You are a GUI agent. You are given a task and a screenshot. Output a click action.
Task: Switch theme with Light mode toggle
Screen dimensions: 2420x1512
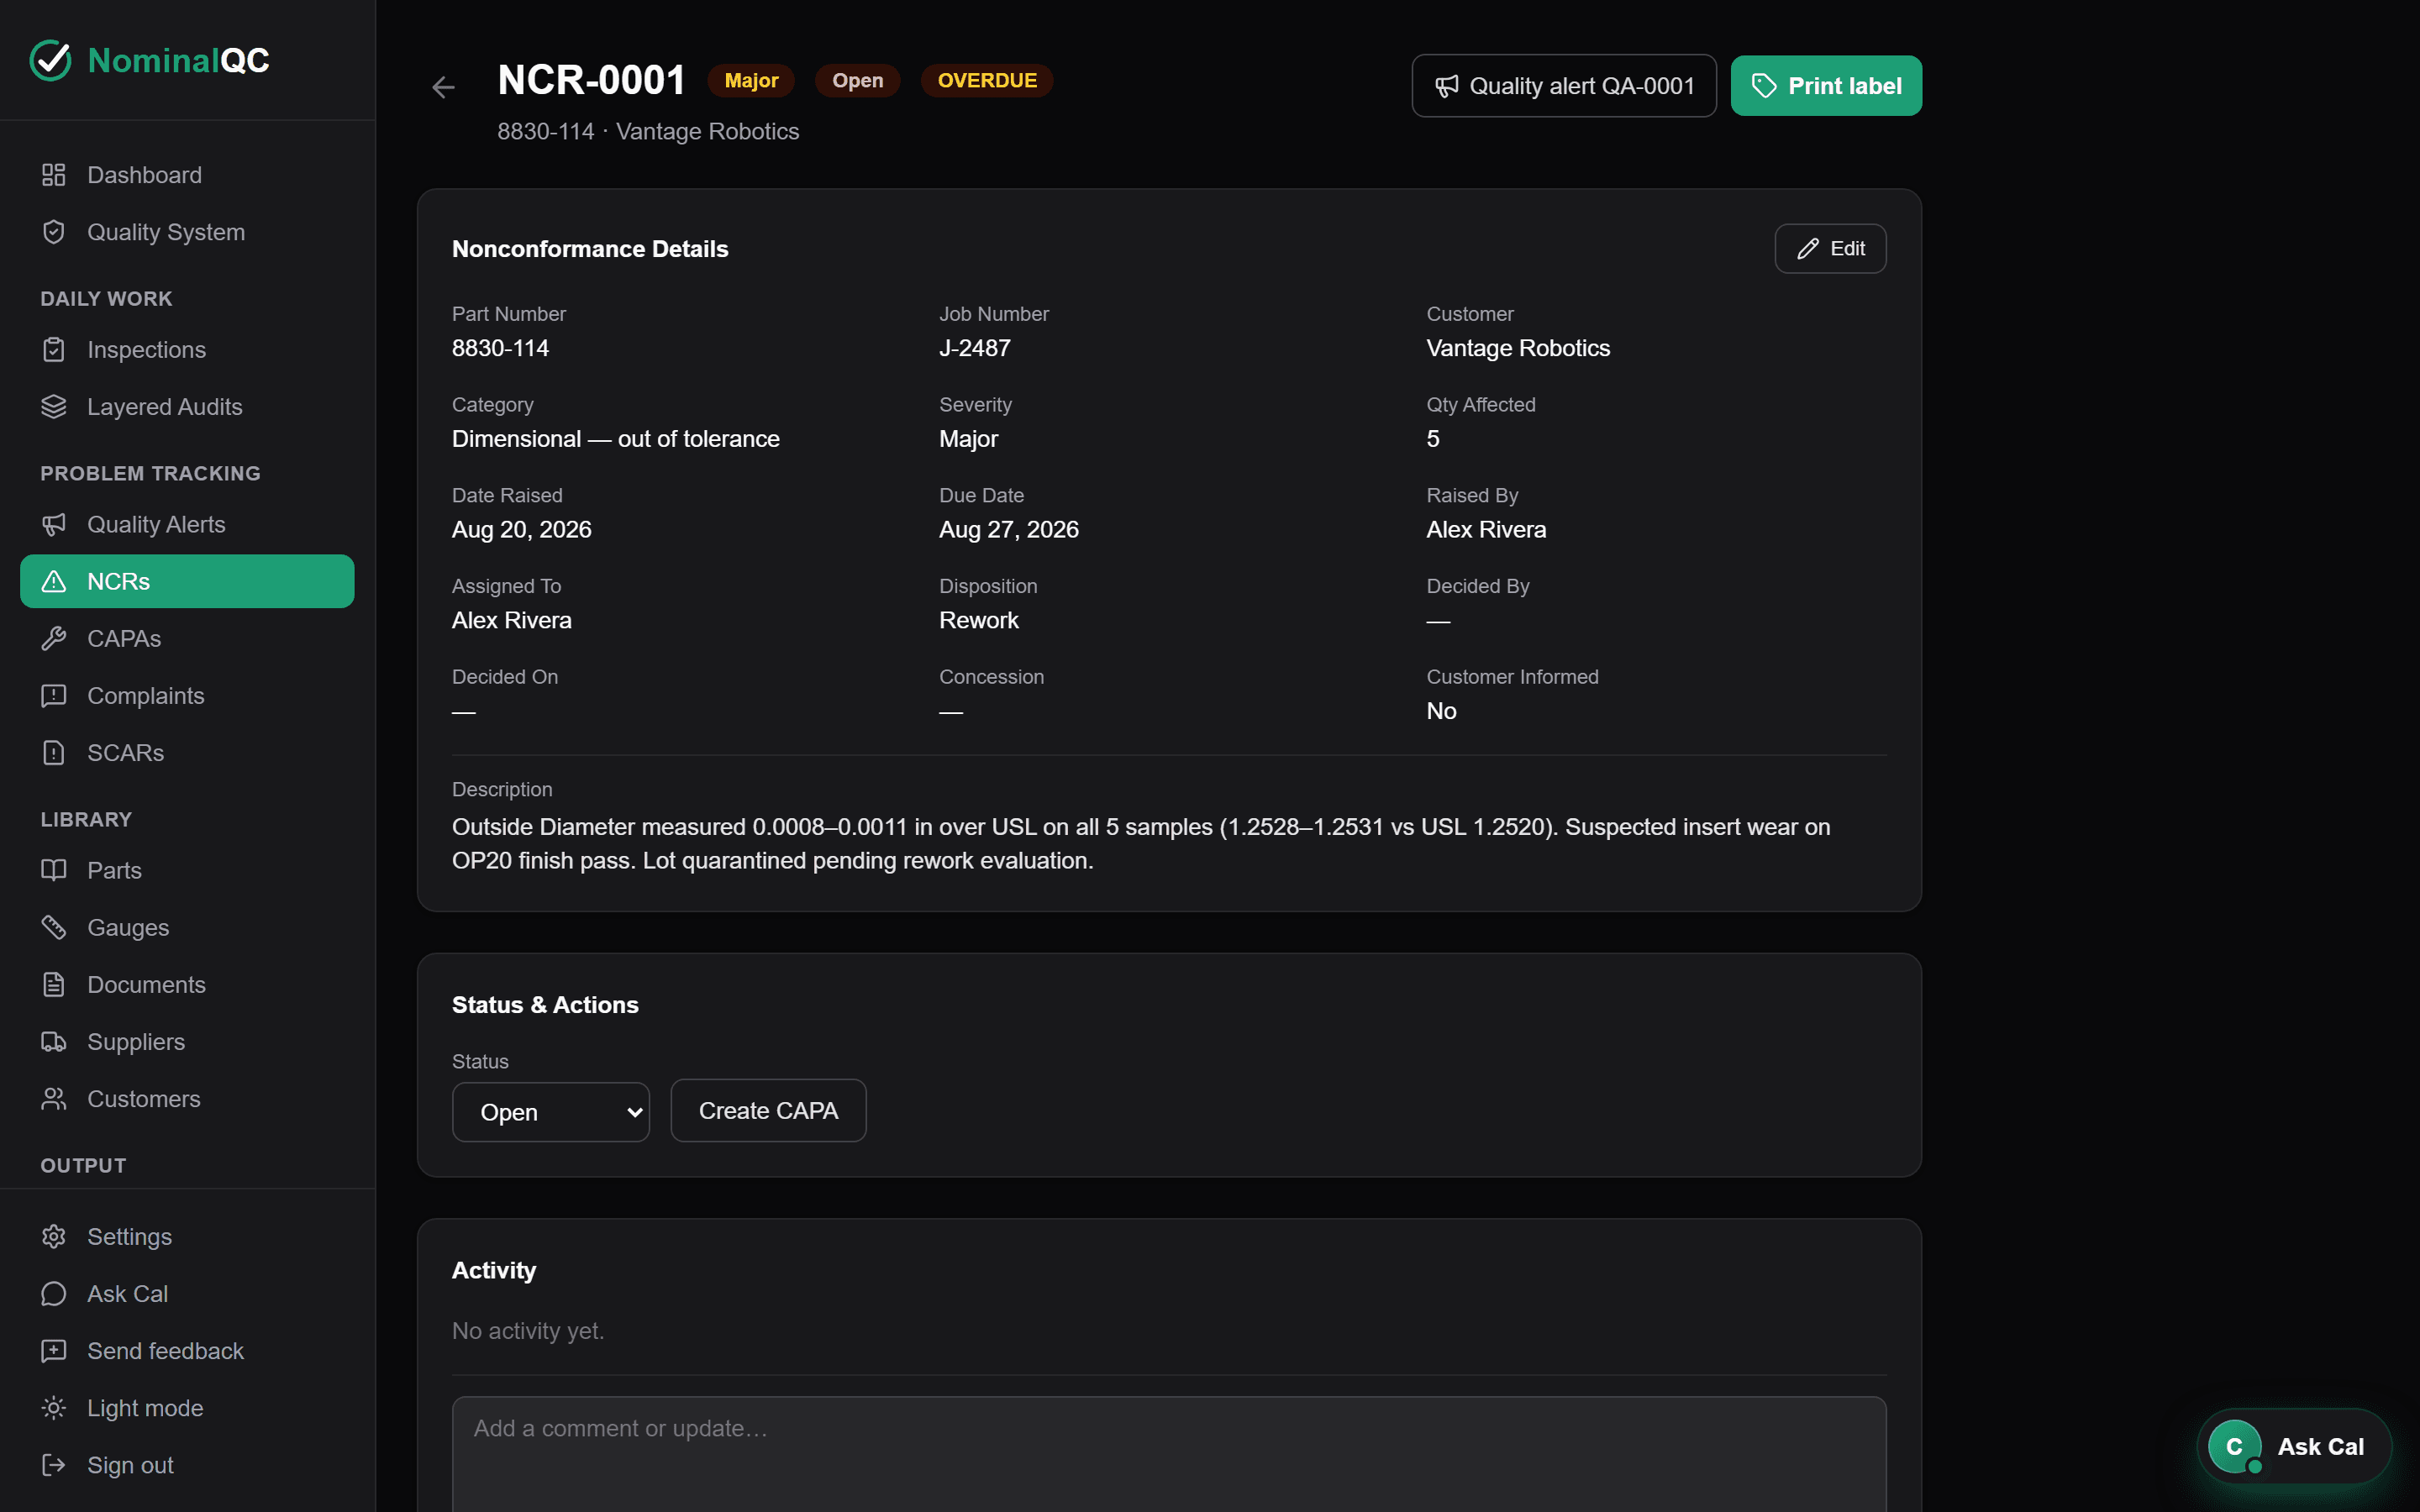pos(187,1407)
